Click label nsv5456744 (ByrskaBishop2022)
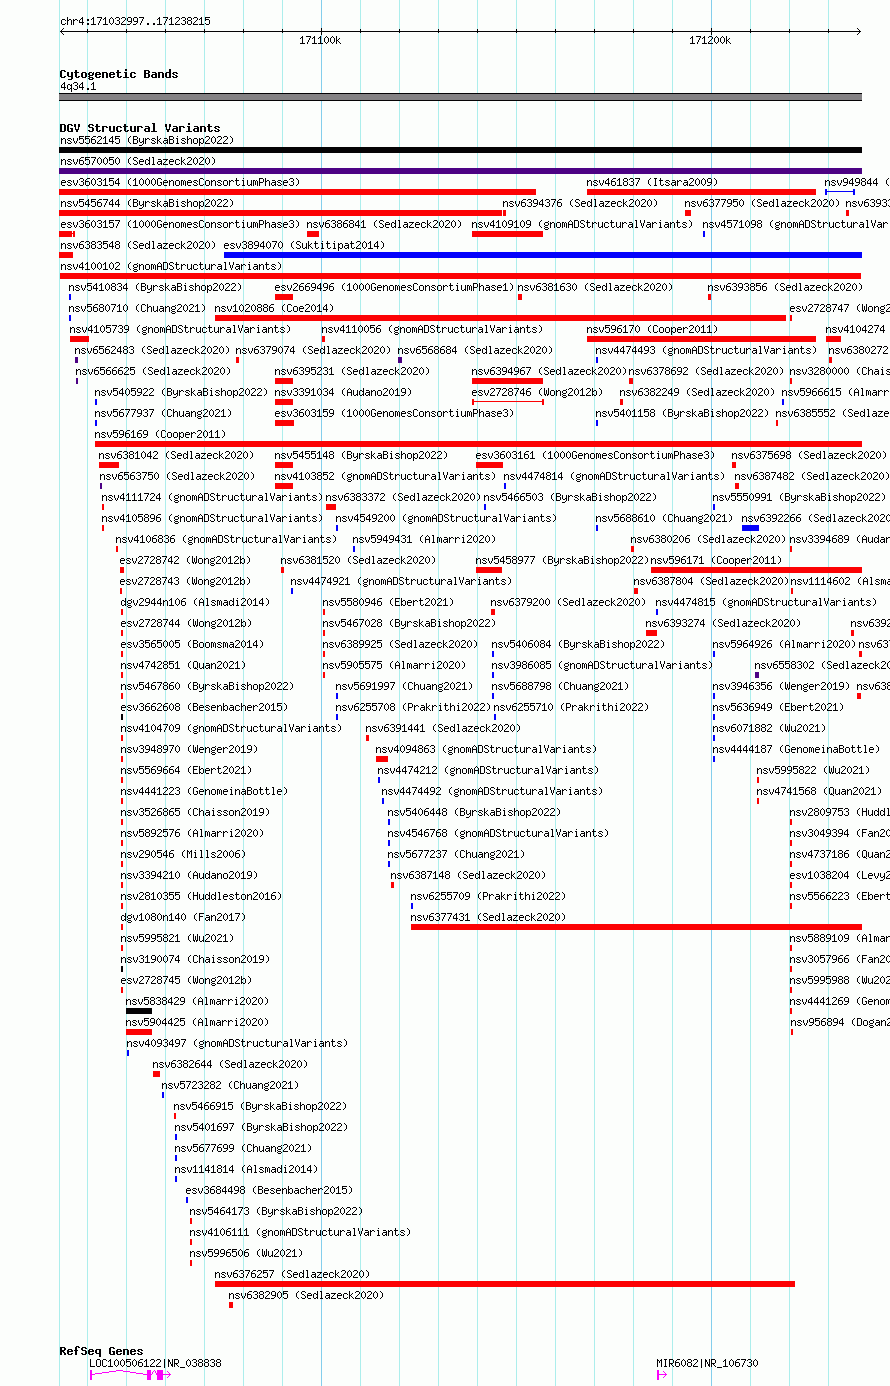This screenshot has height=1386, width=890. click(147, 203)
